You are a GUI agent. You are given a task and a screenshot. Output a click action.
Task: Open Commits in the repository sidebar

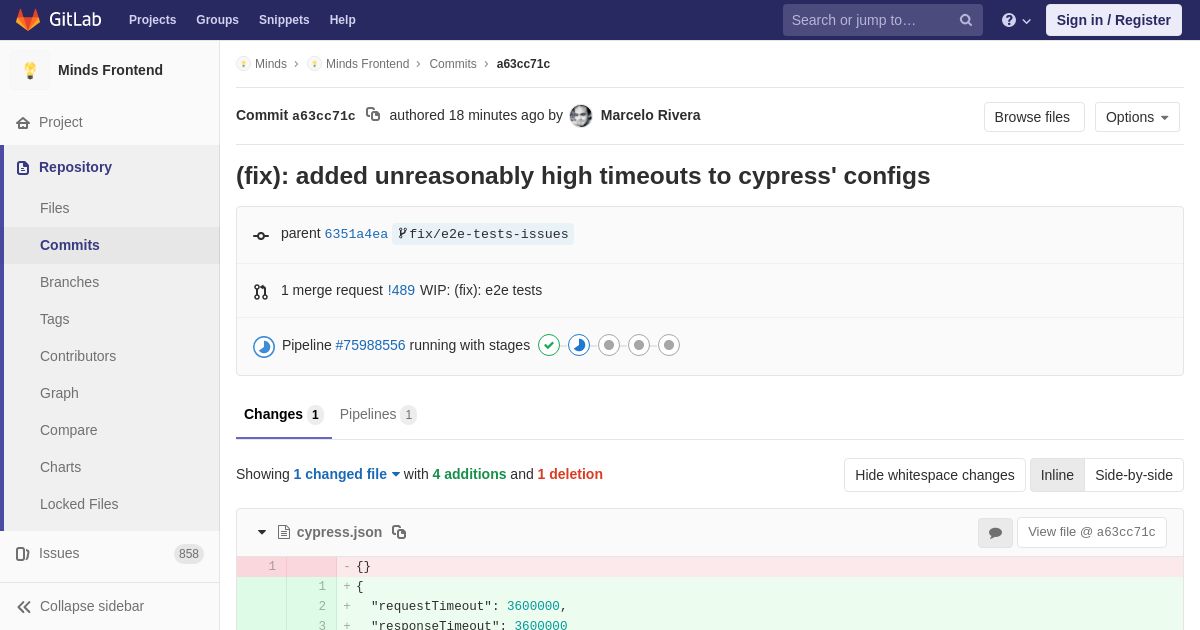110,245
